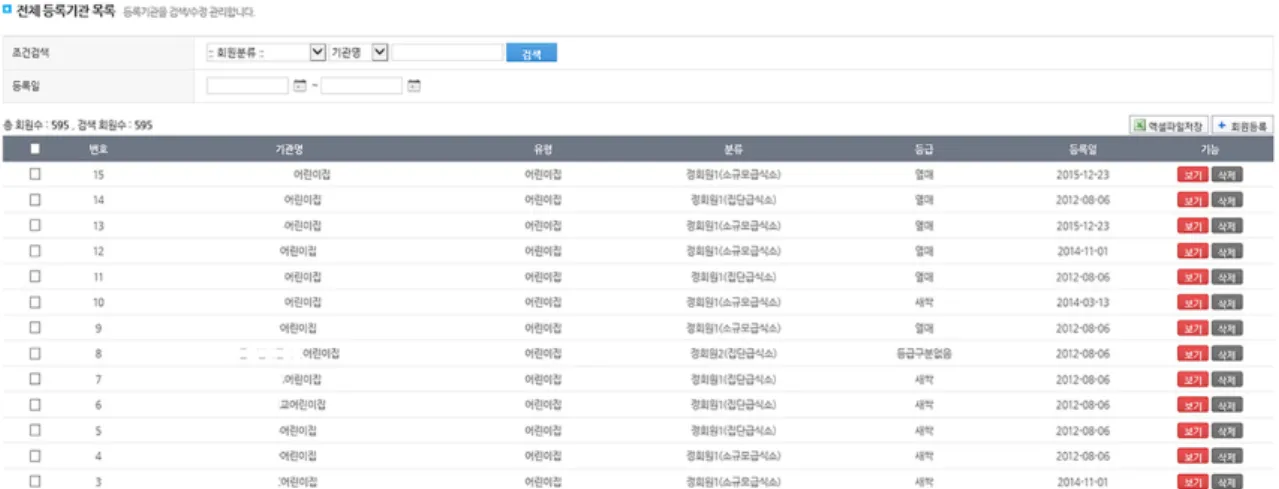View row 8 details via 보기
Screen dimensions: 1279x489
point(1192,354)
